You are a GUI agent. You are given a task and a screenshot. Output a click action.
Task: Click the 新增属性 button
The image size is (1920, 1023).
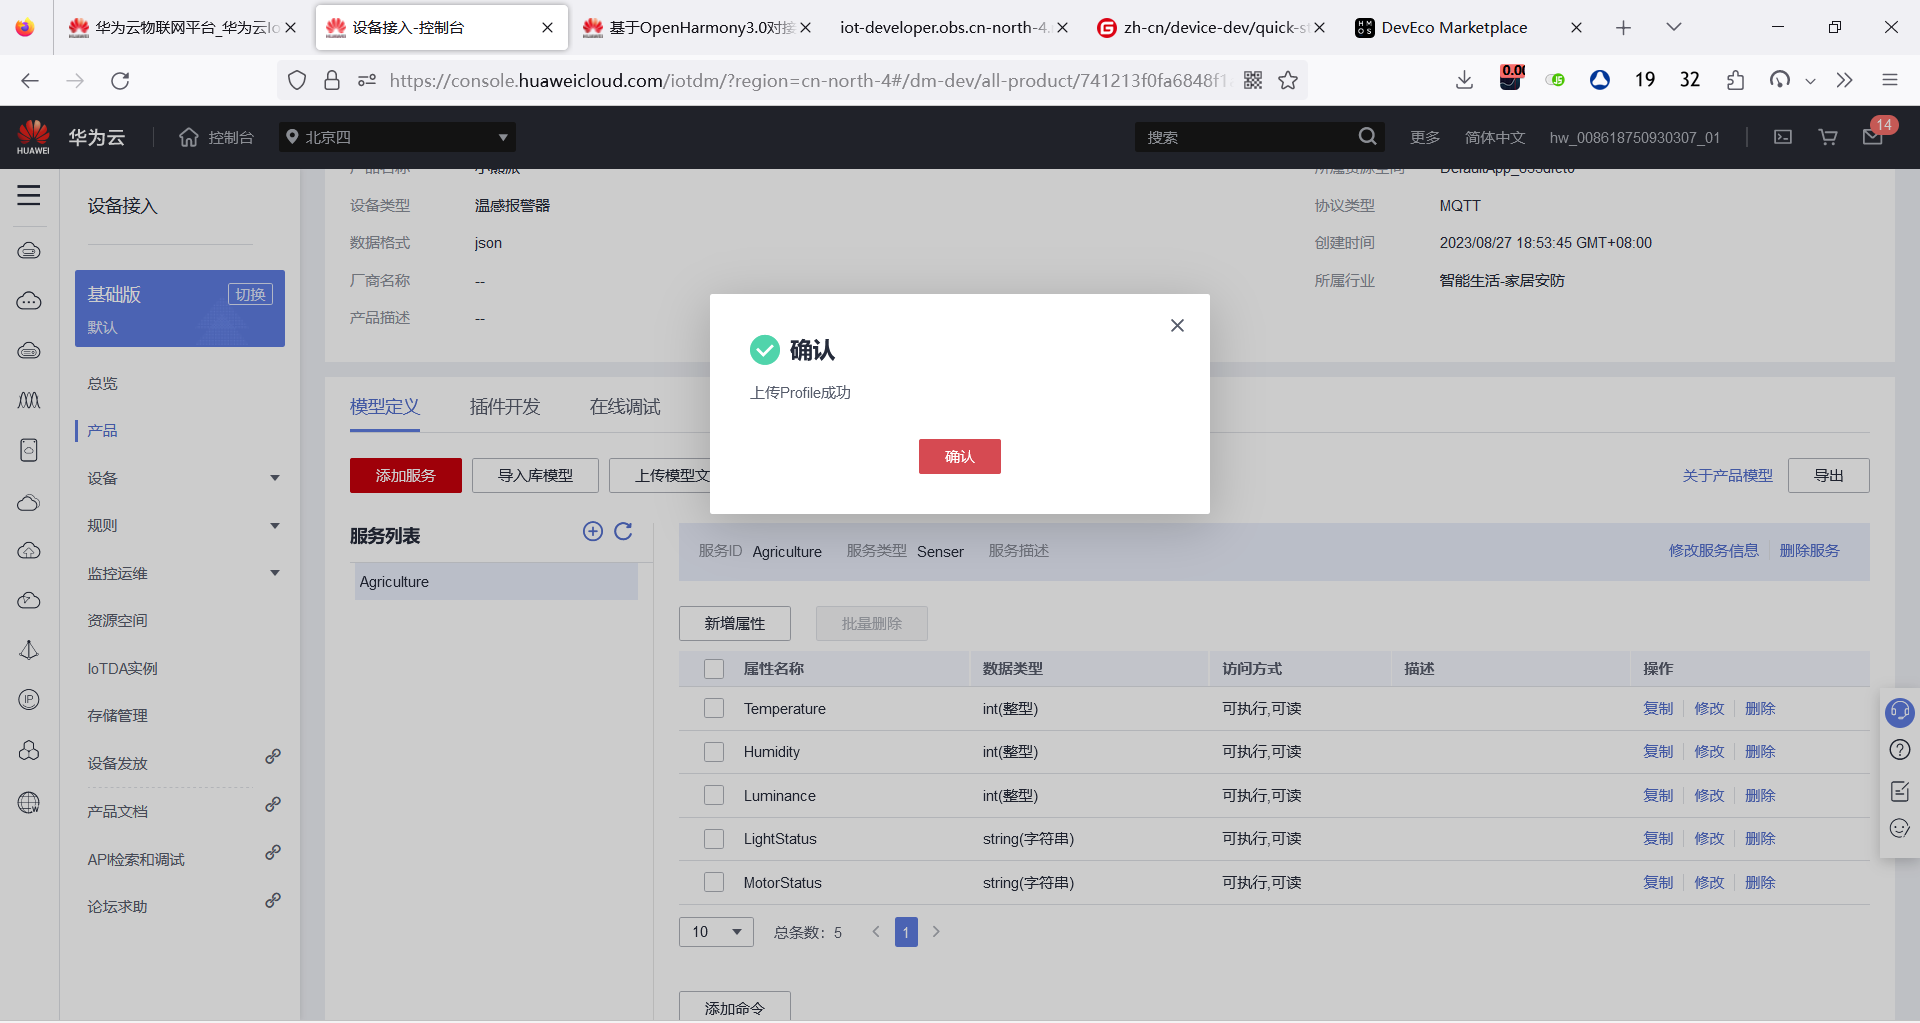(x=735, y=623)
